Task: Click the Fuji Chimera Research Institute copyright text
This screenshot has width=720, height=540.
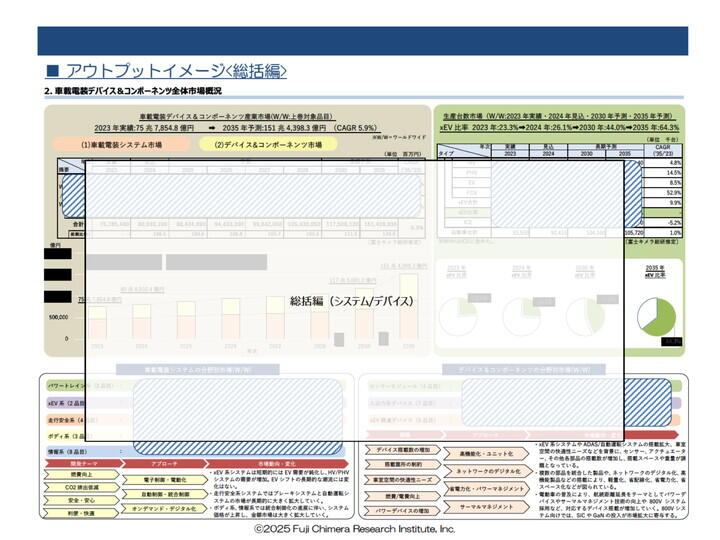Action: (355, 529)
